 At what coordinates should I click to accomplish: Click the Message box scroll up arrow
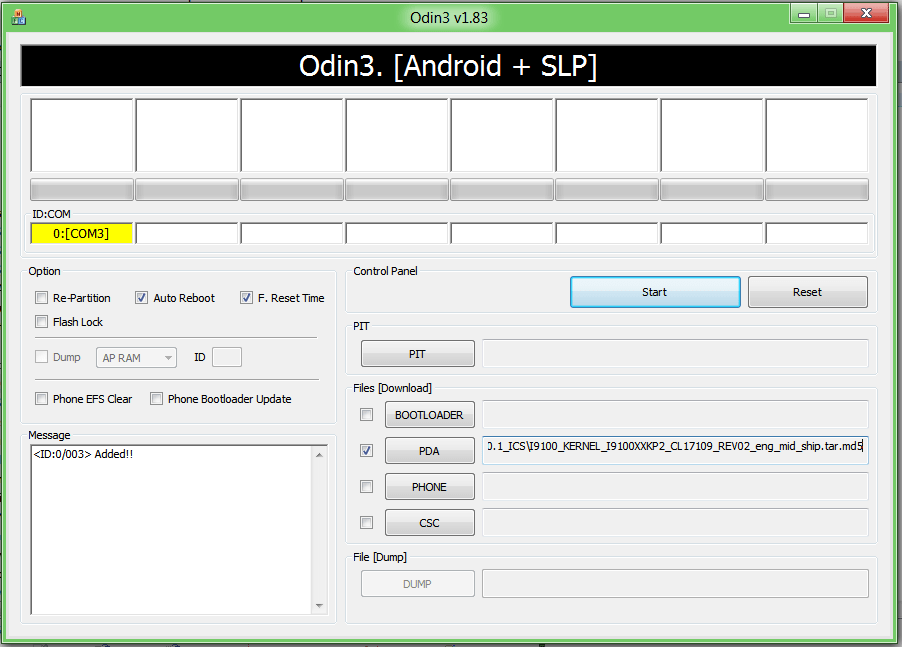tap(319, 455)
